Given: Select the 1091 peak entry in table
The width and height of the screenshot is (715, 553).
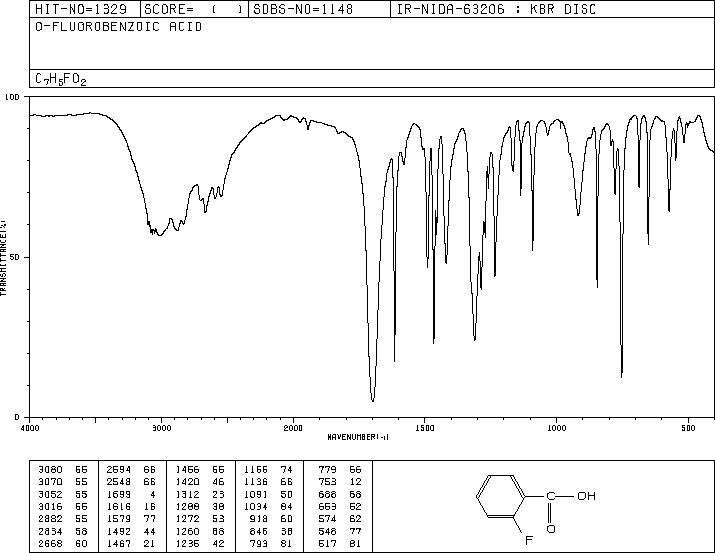Looking at the screenshot, I should click(269, 494).
